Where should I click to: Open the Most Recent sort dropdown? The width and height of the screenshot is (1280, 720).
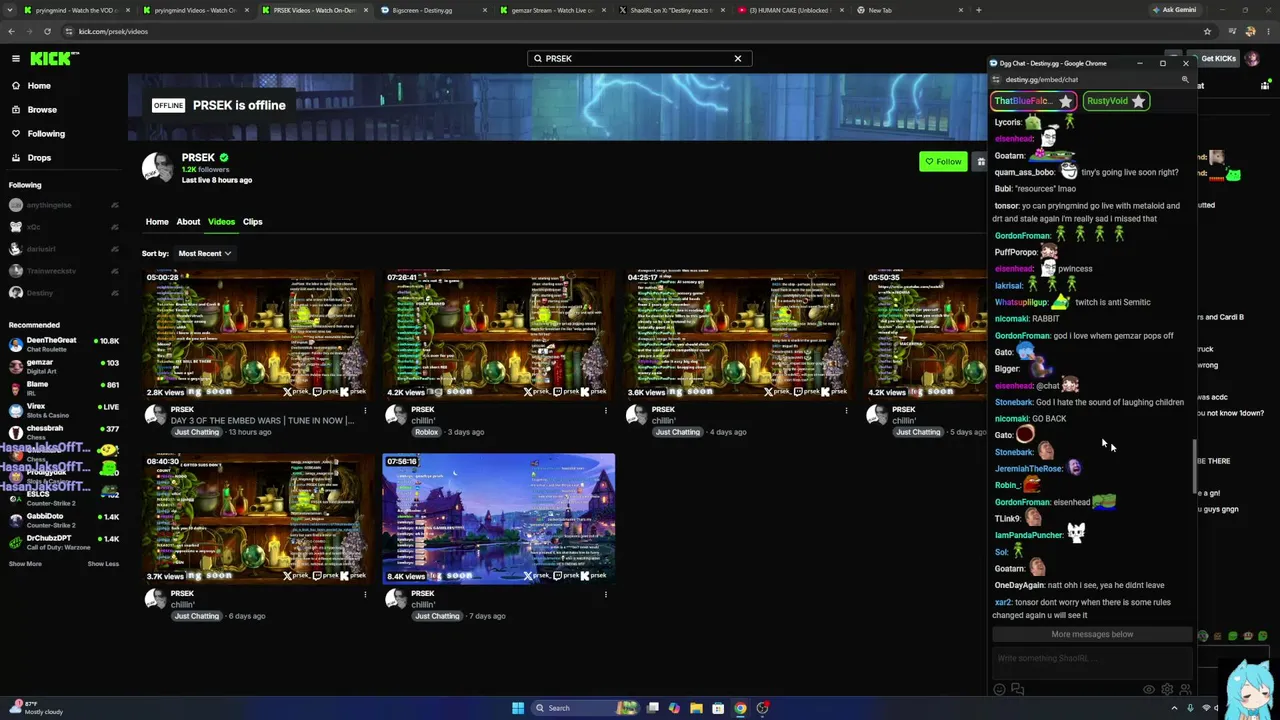pyautogui.click(x=204, y=254)
